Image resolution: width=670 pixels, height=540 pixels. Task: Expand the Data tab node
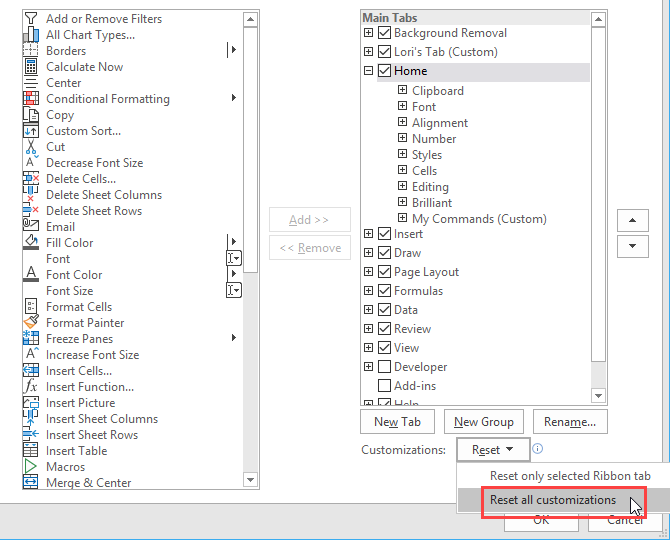click(368, 309)
